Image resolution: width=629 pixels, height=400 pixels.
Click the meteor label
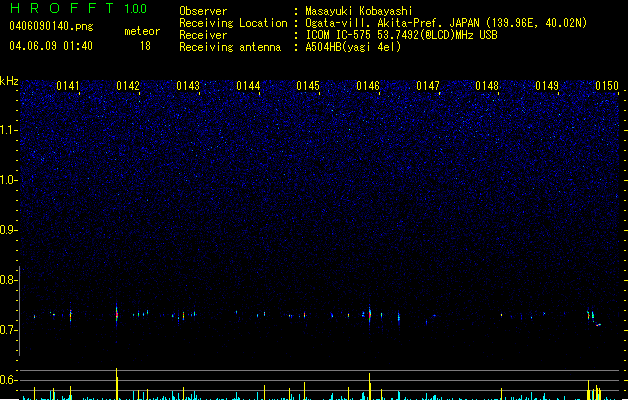[x=142, y=31]
